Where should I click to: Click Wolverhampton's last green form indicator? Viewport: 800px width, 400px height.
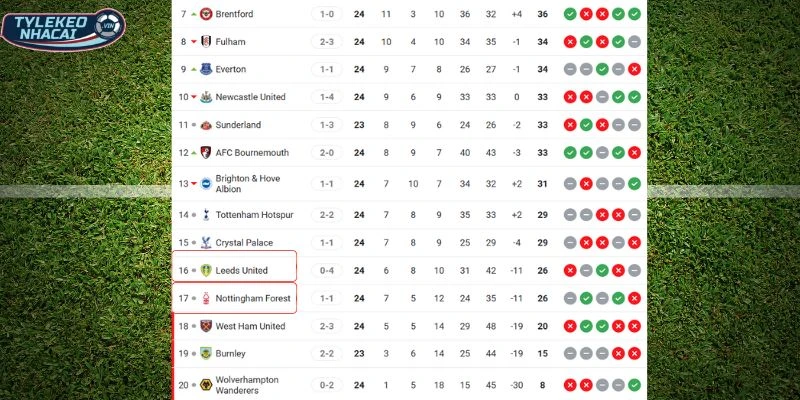634,385
